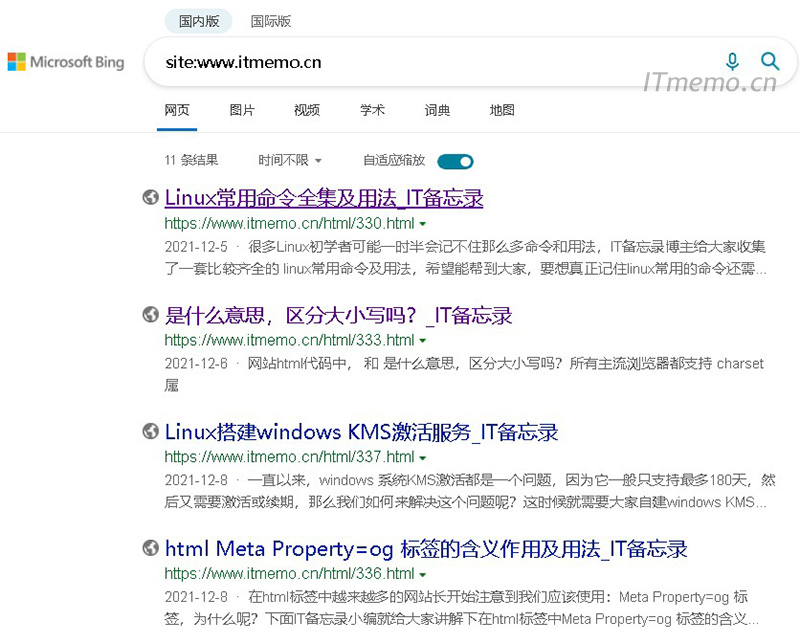Image resolution: width=800 pixels, height=643 pixels.
Task: Open html Meta Property=og result link
Action: (x=426, y=549)
